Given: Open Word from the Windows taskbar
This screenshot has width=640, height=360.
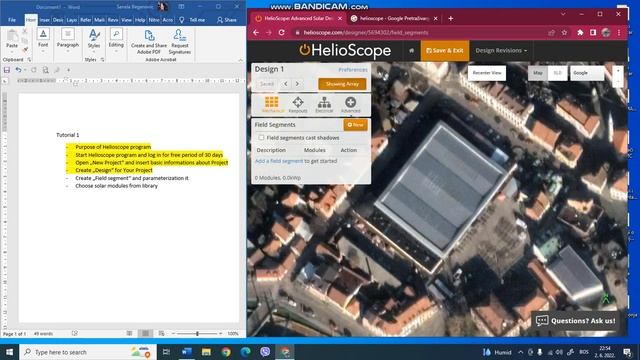Looking at the screenshot, I should pyautogui.click(x=187, y=351).
